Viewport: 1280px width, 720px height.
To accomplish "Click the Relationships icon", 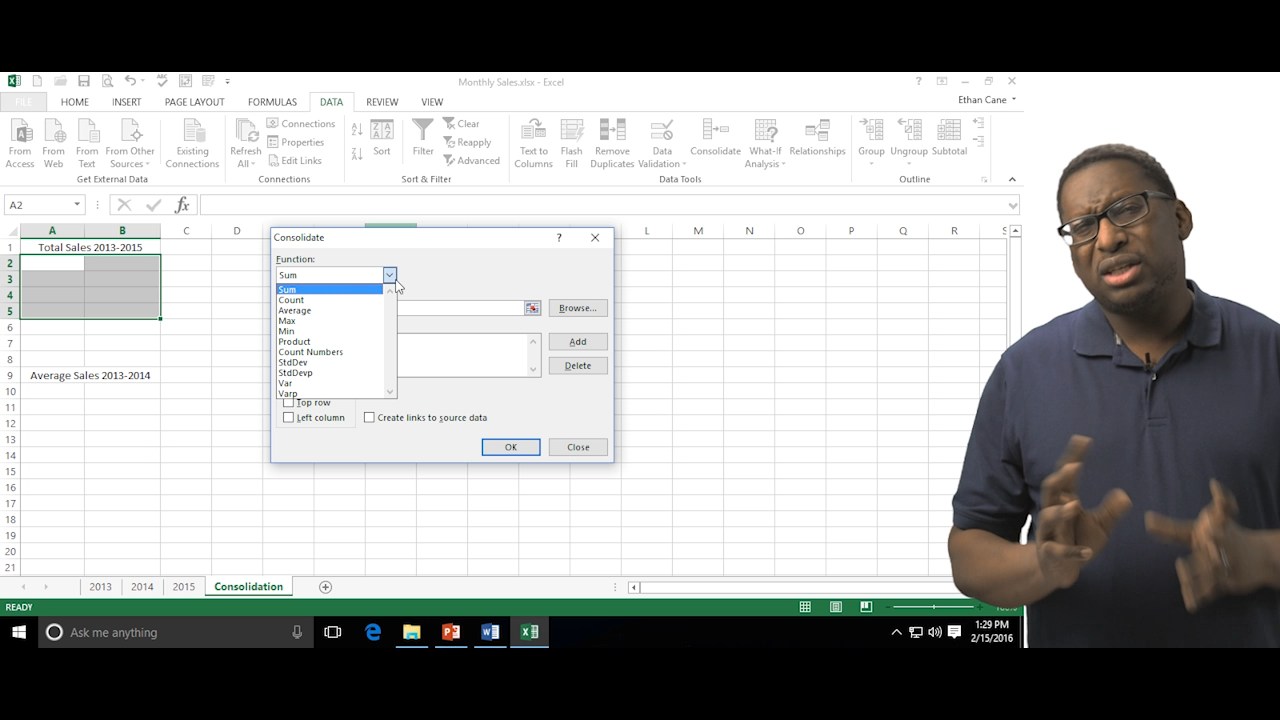I will 817,138.
